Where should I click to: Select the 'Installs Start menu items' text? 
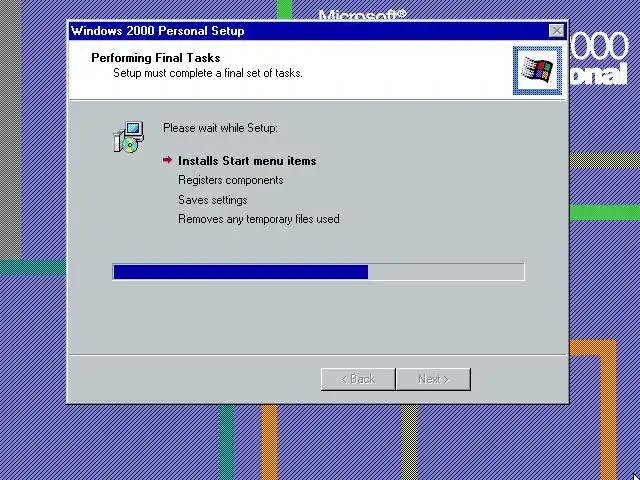pyautogui.click(x=247, y=161)
